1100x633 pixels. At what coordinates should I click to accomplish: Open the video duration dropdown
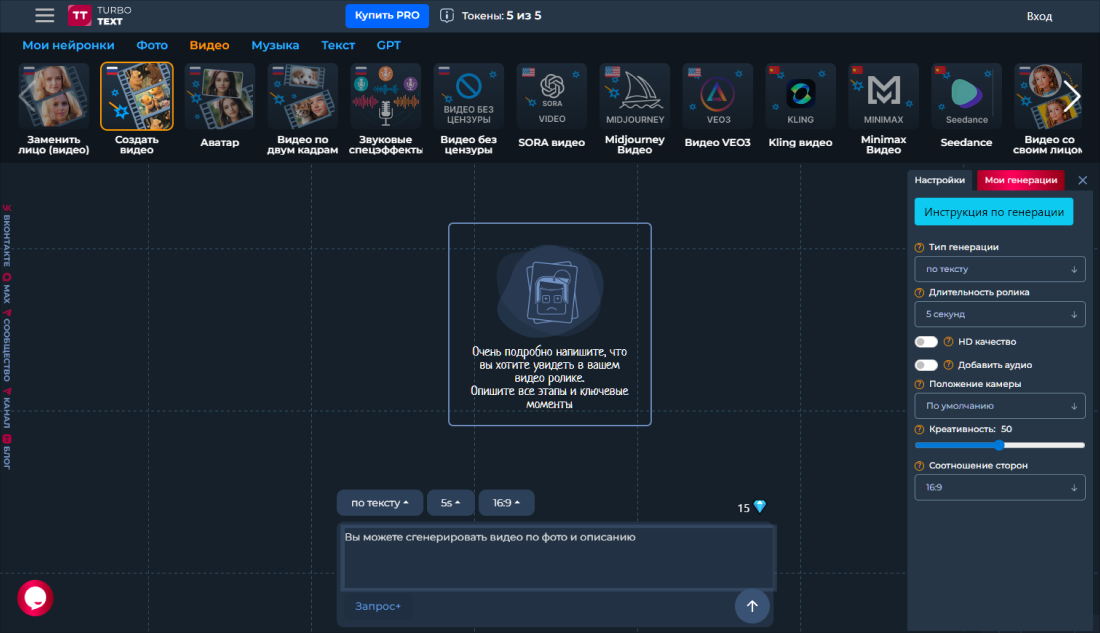tap(999, 314)
